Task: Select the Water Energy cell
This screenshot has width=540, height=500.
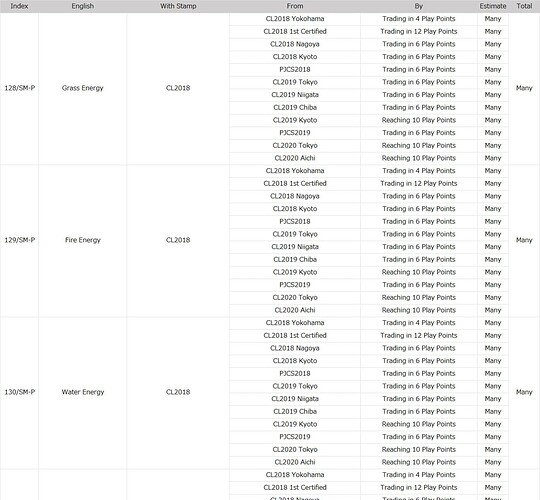Action: [83, 392]
